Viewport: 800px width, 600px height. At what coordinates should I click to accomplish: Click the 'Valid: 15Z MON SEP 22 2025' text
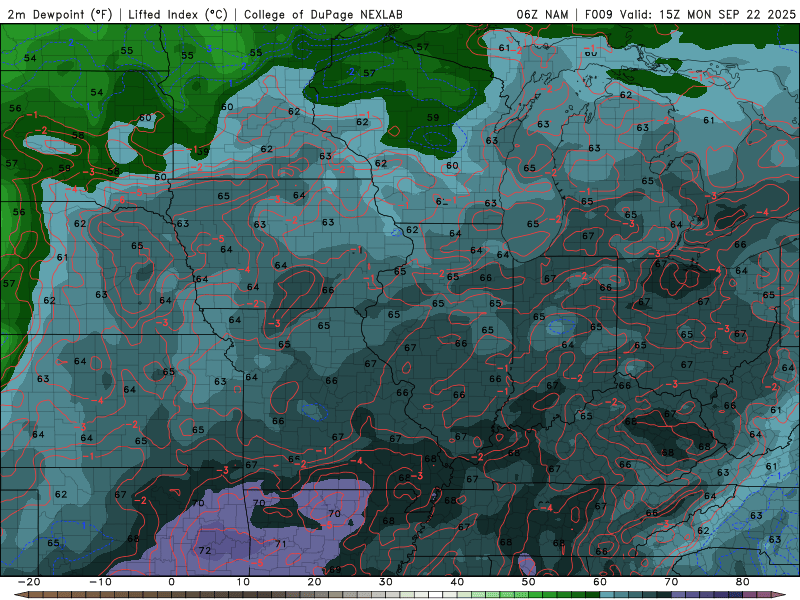(x=708, y=14)
